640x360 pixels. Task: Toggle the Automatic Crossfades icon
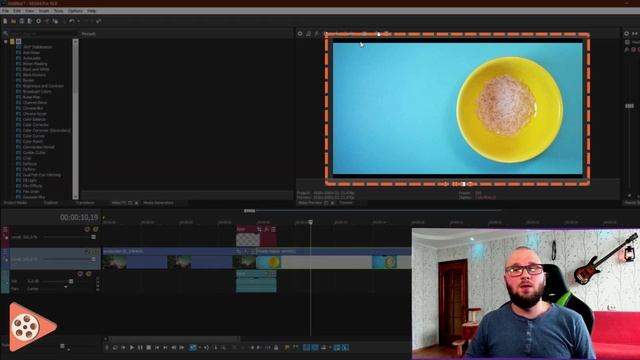click(x=315, y=348)
